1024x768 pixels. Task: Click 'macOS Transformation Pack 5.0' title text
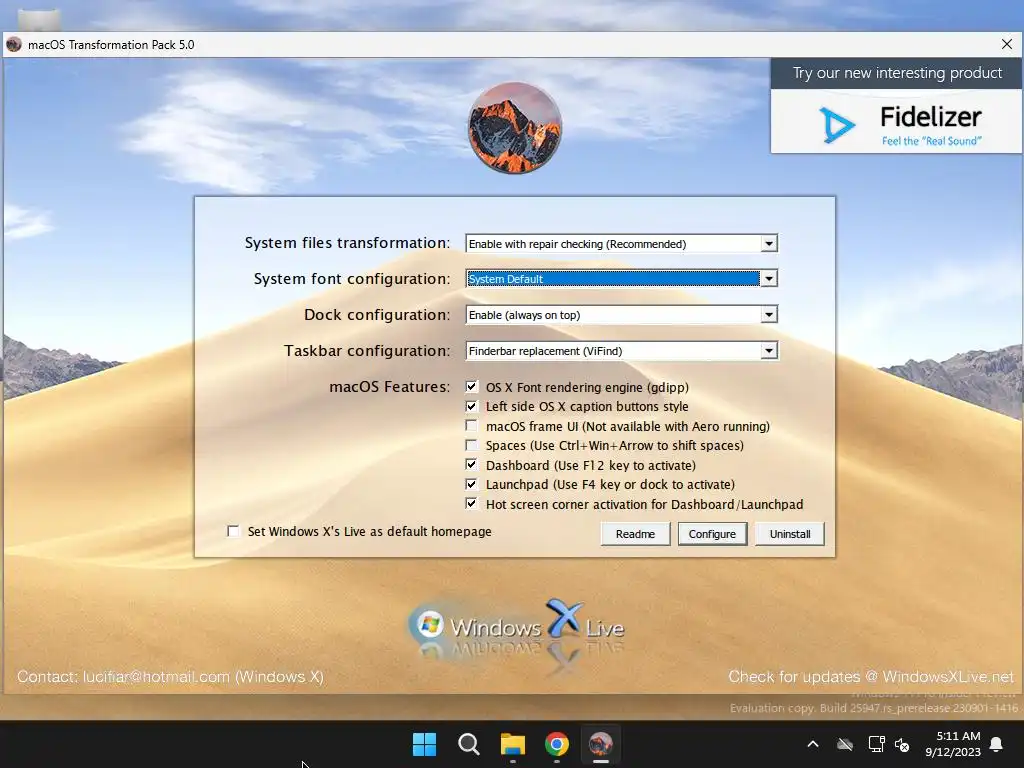(x=111, y=44)
